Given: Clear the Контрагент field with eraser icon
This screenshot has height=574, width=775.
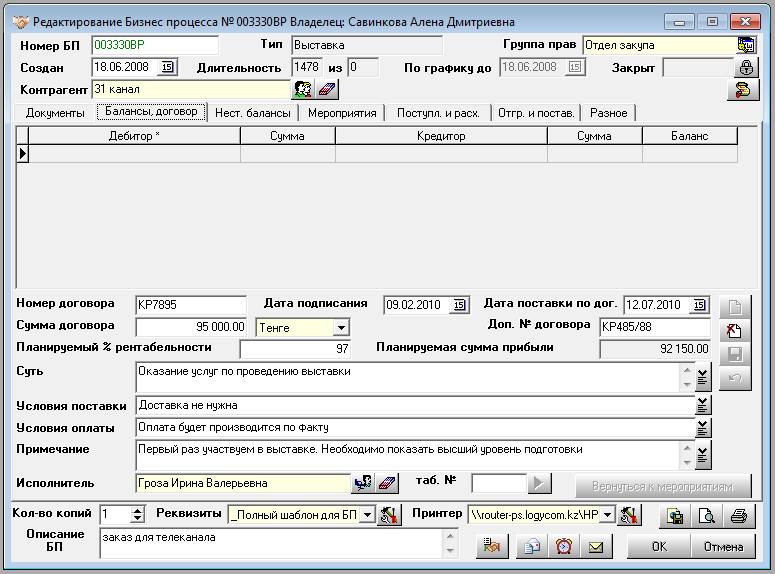Looking at the screenshot, I should point(327,89).
